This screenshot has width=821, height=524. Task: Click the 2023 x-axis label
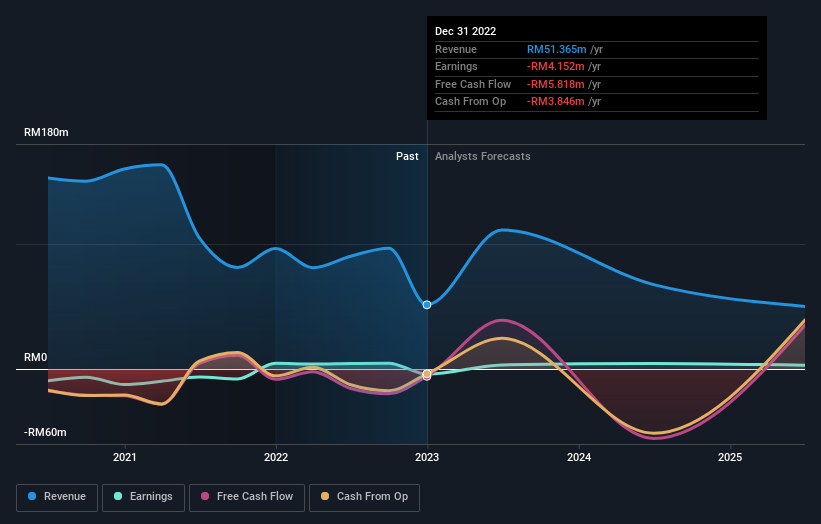click(427, 457)
